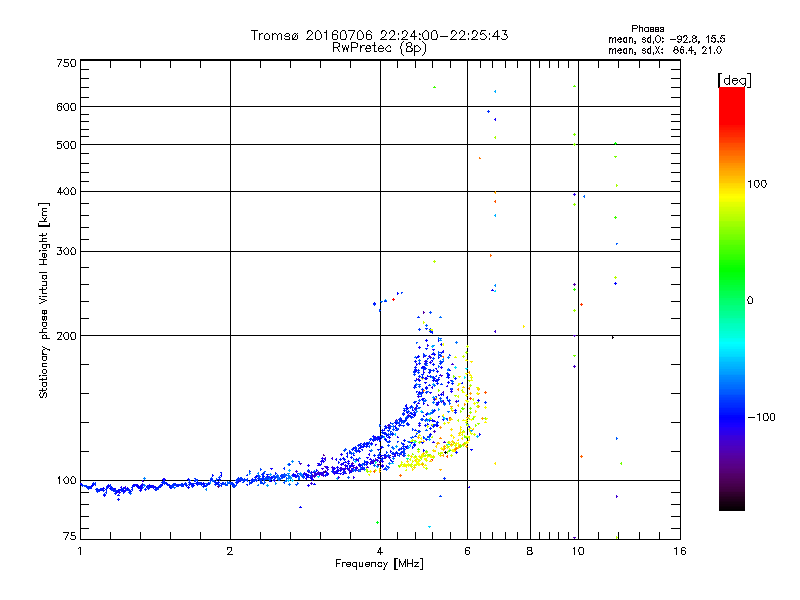
Task: Click the colorbar tick label '-100'
Action: pos(761,417)
